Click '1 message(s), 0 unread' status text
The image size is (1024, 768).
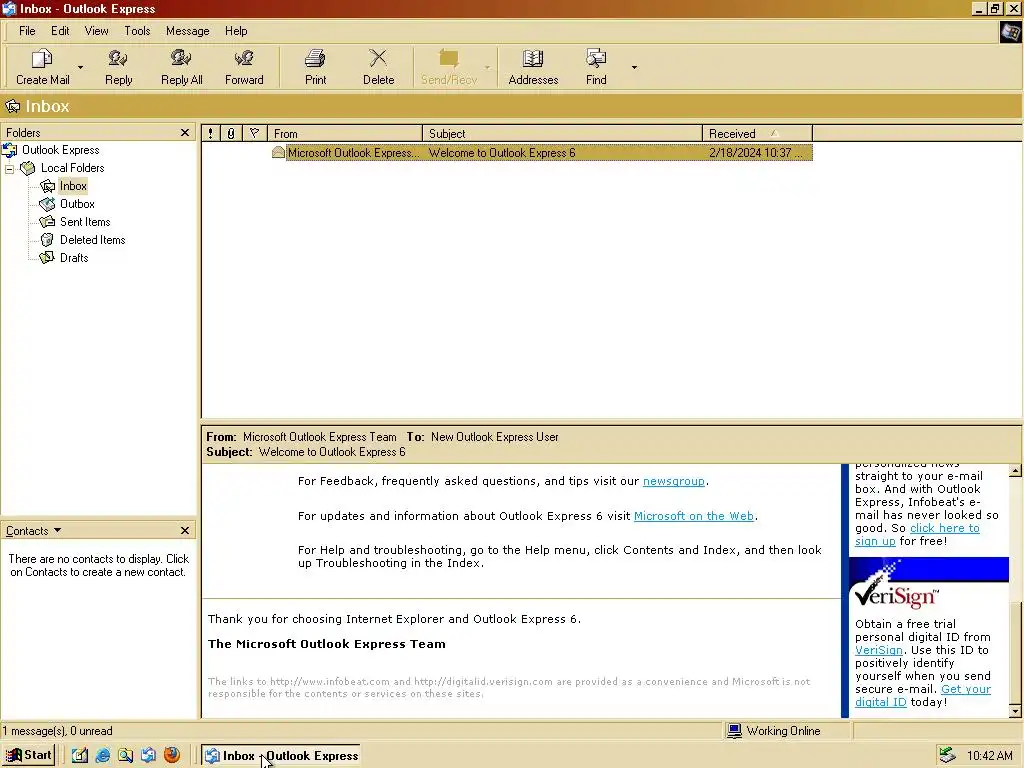click(x=57, y=731)
